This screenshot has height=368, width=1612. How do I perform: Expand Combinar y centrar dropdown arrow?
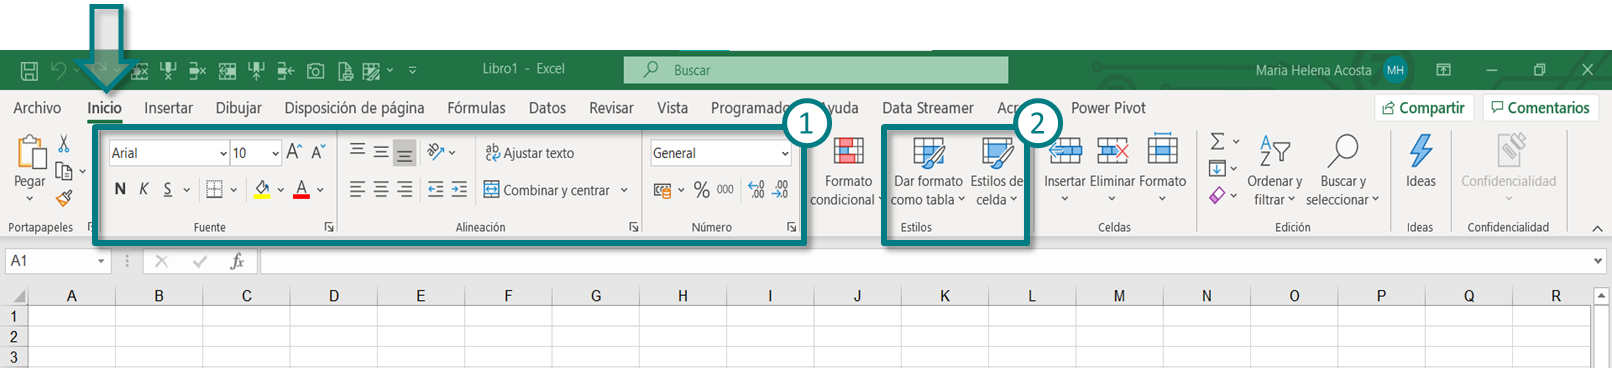624,190
